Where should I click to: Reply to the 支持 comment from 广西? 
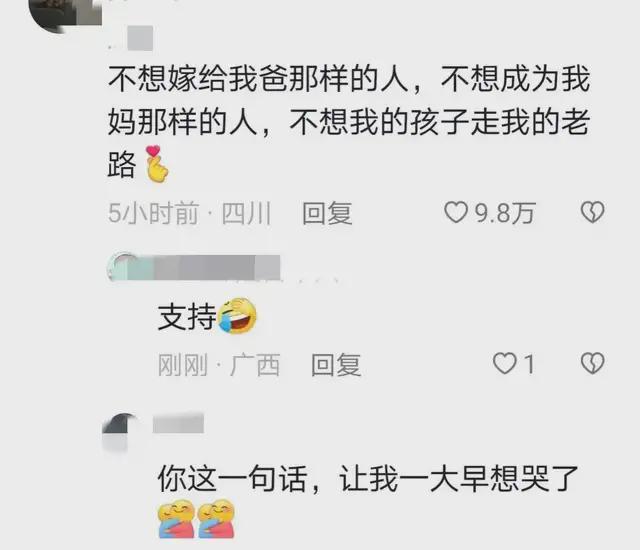336,364
